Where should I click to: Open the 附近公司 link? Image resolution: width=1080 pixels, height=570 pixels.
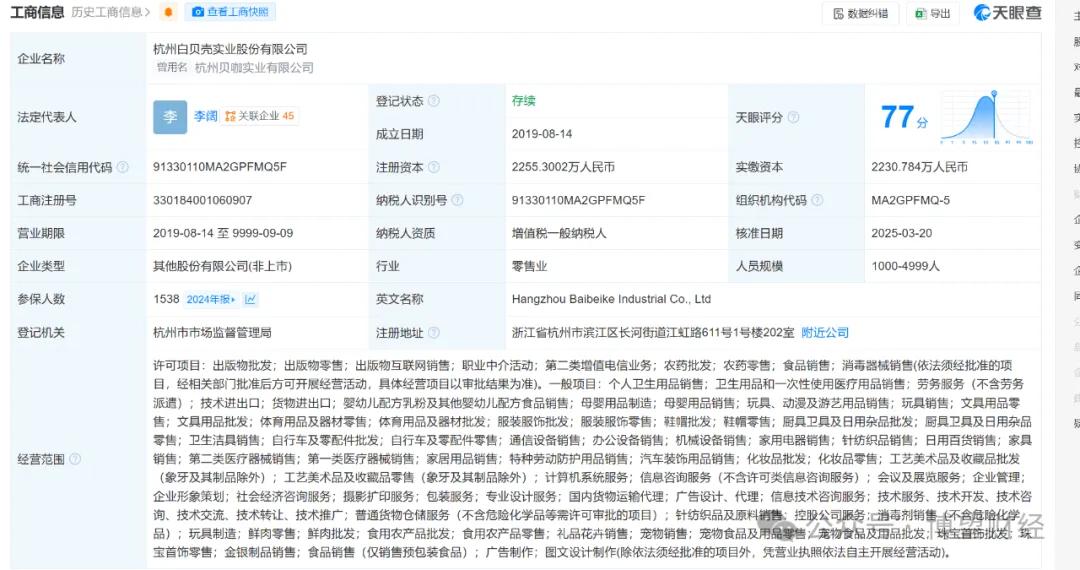click(824, 332)
